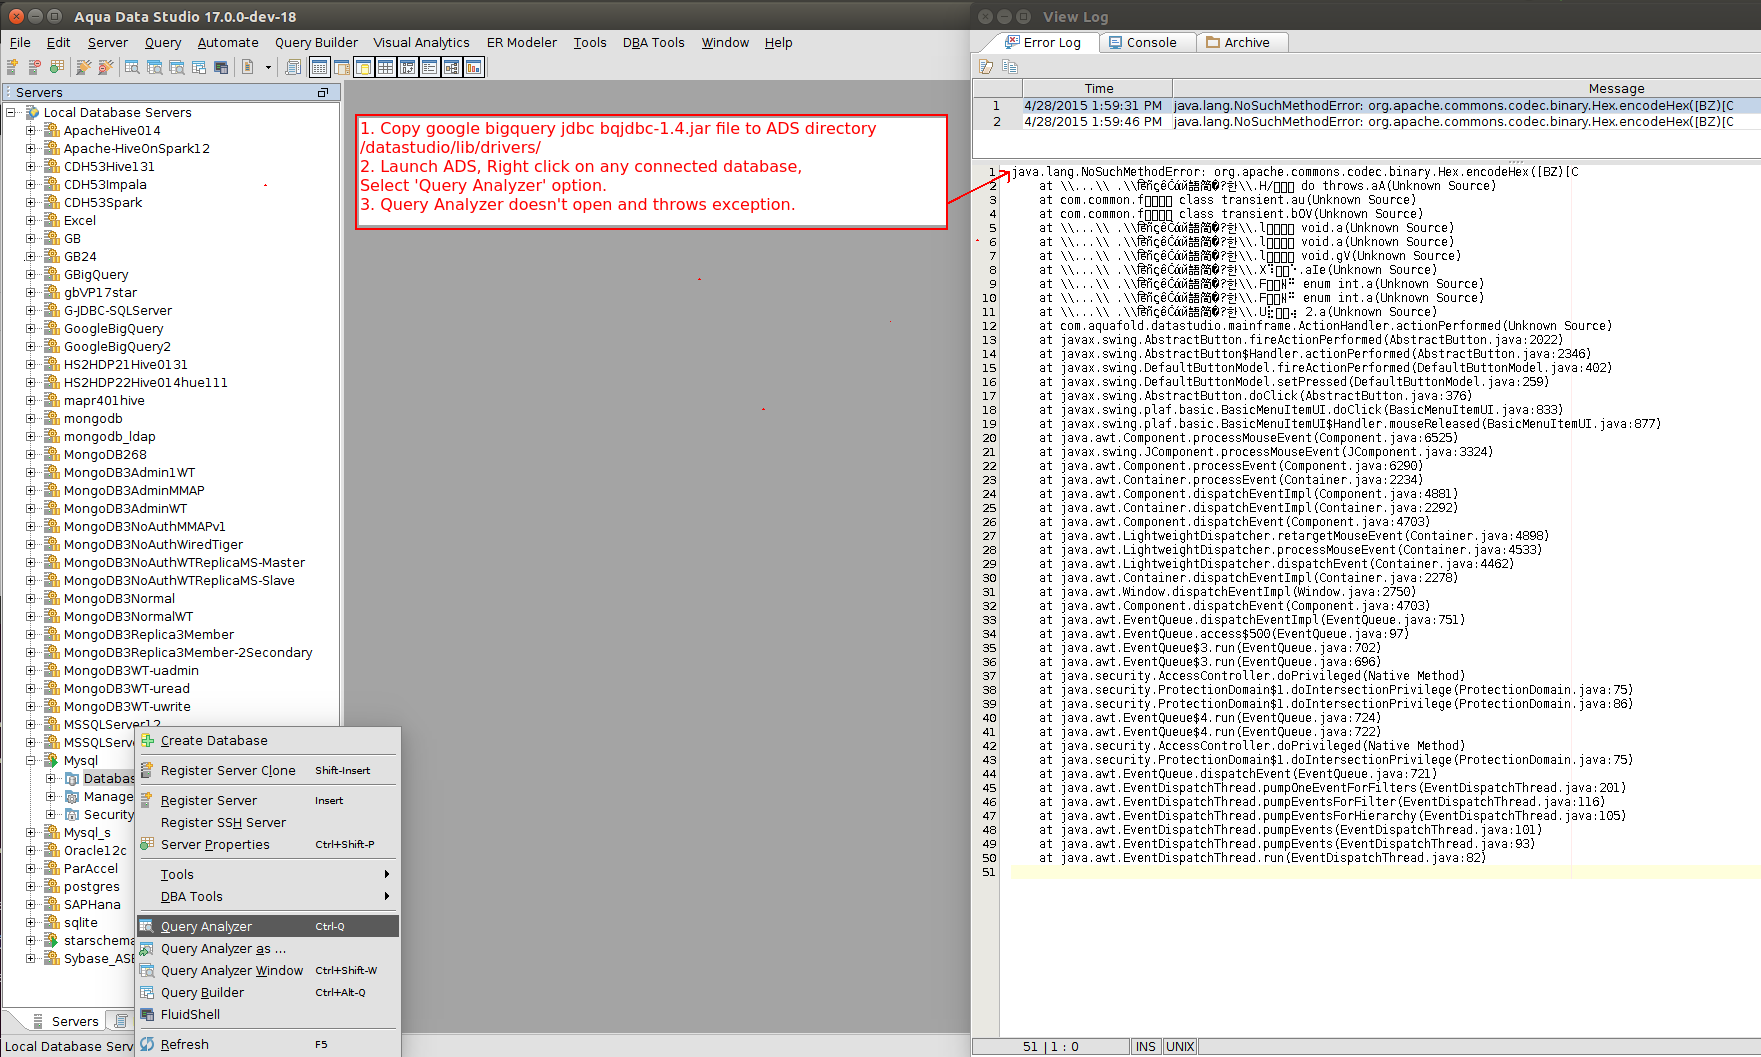
Task: Select the 1:59:46 PM error log row
Action: 1367,121
